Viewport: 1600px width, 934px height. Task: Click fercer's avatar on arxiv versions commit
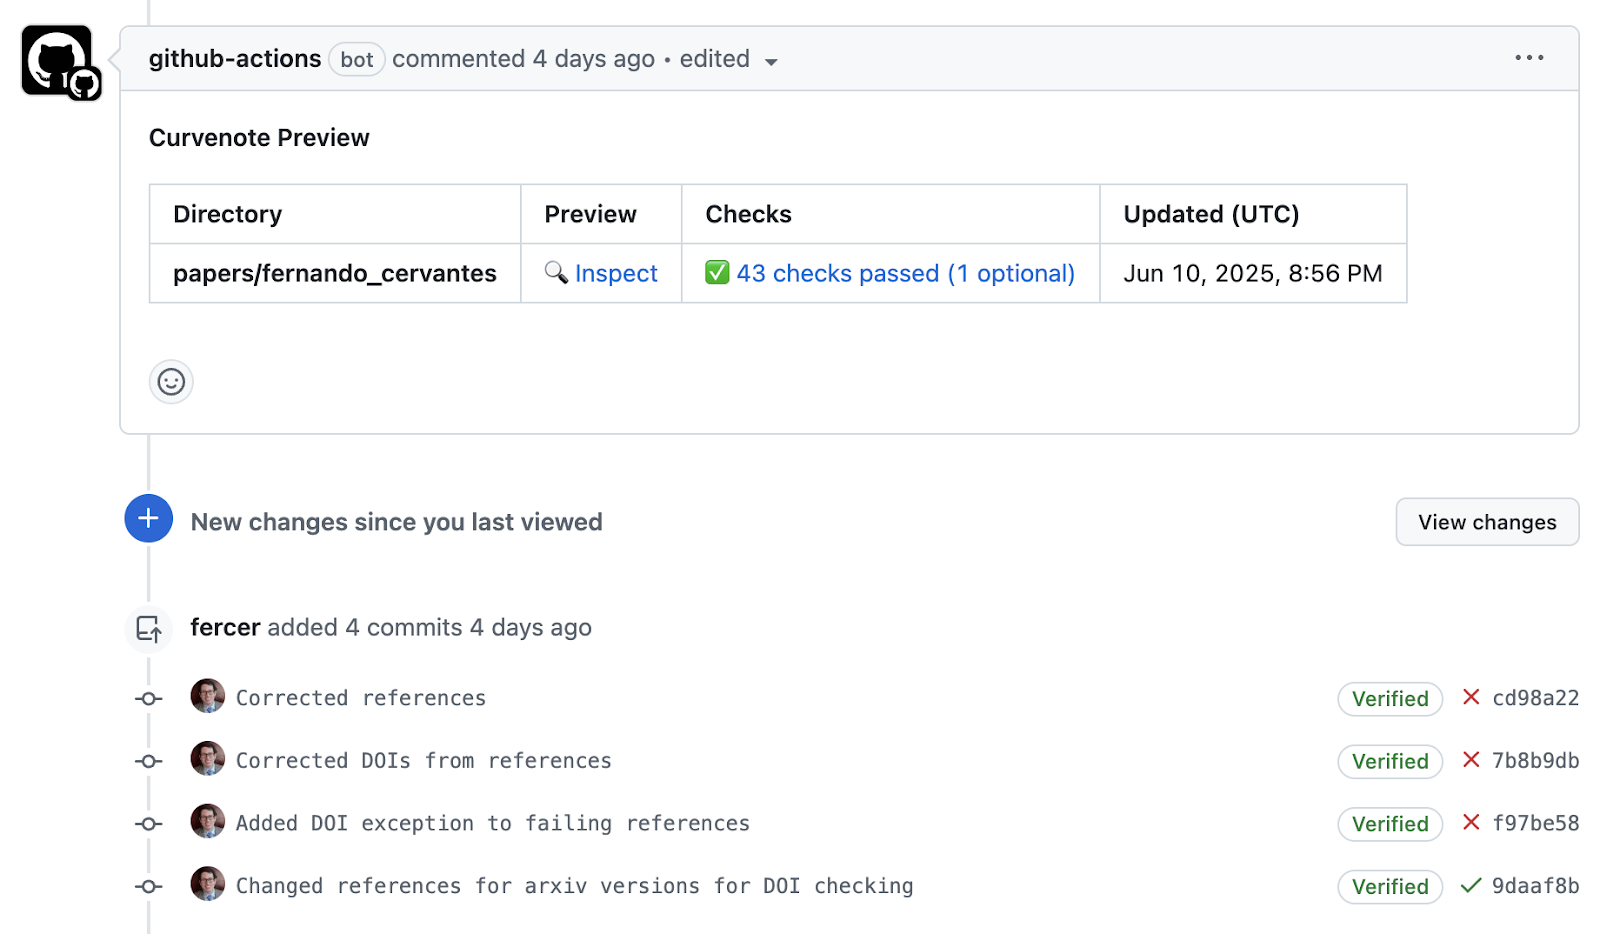coord(207,884)
